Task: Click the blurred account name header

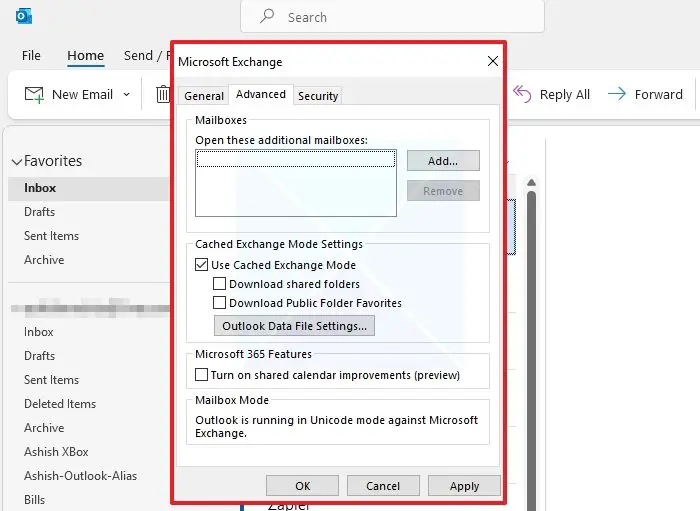Action: click(90, 307)
